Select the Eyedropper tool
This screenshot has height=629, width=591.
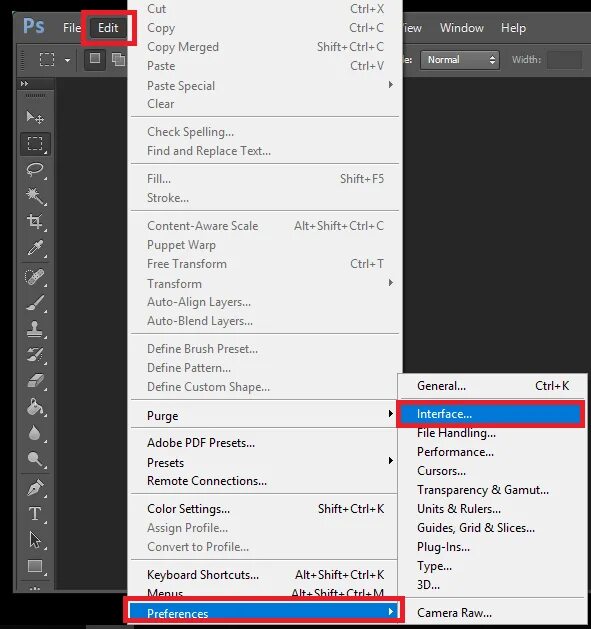(35, 248)
